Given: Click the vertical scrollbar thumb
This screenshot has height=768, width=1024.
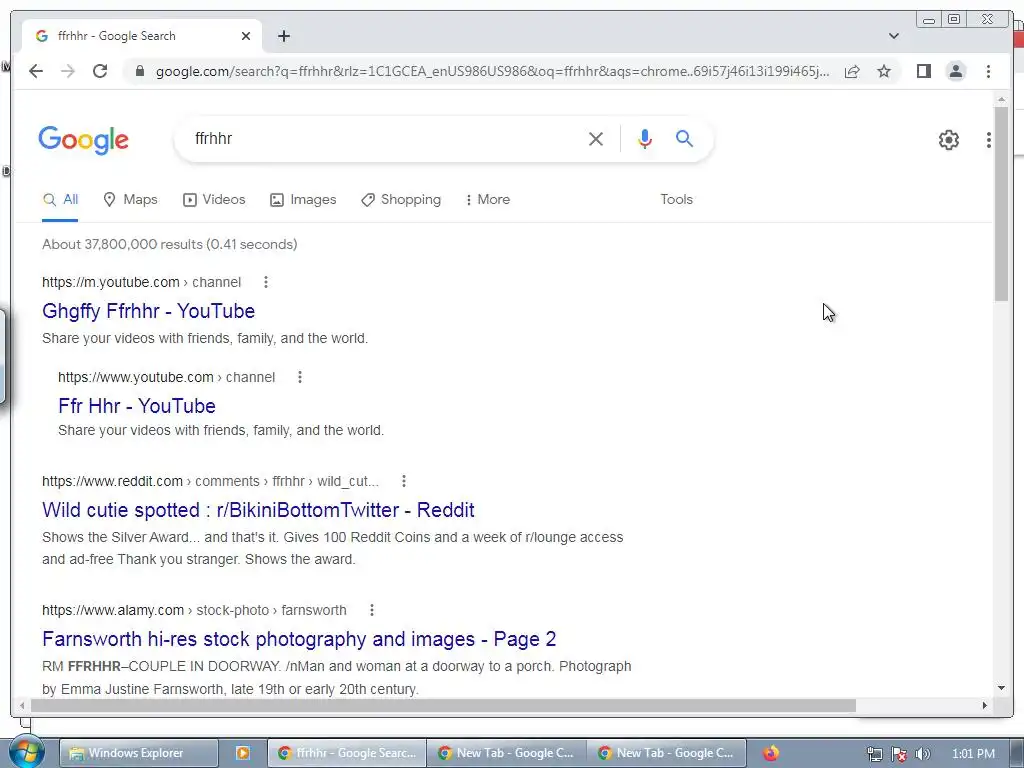Looking at the screenshot, I should tap(1001, 204).
